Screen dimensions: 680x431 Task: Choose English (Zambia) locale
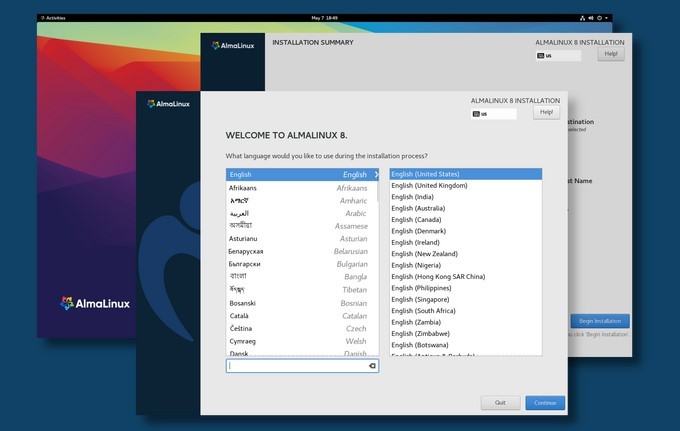pyautogui.click(x=466, y=322)
